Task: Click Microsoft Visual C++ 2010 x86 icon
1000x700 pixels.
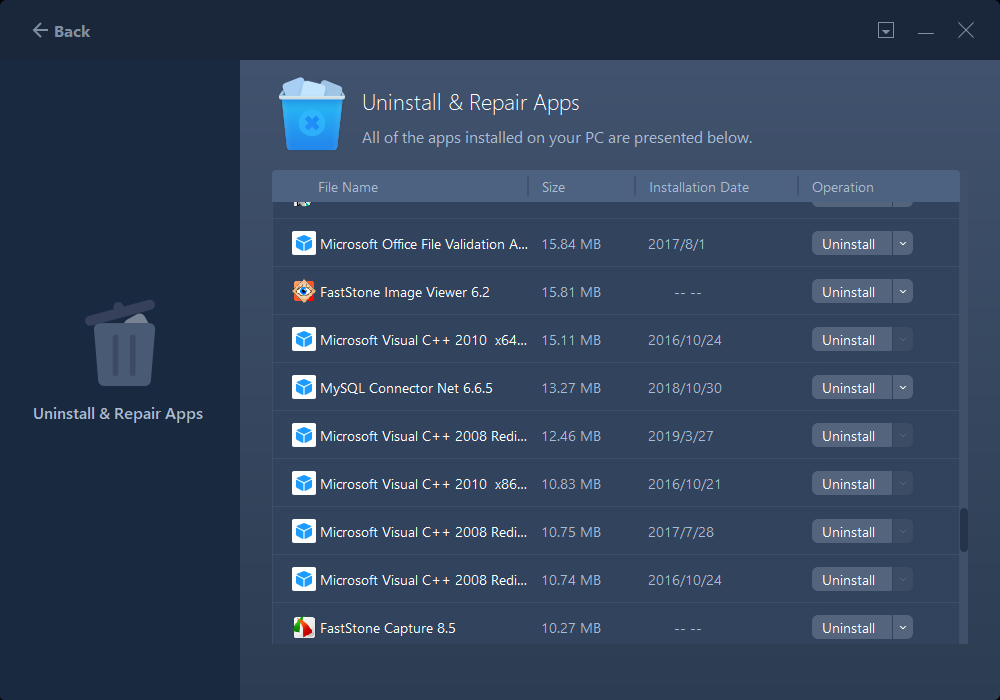Action: pyautogui.click(x=304, y=483)
